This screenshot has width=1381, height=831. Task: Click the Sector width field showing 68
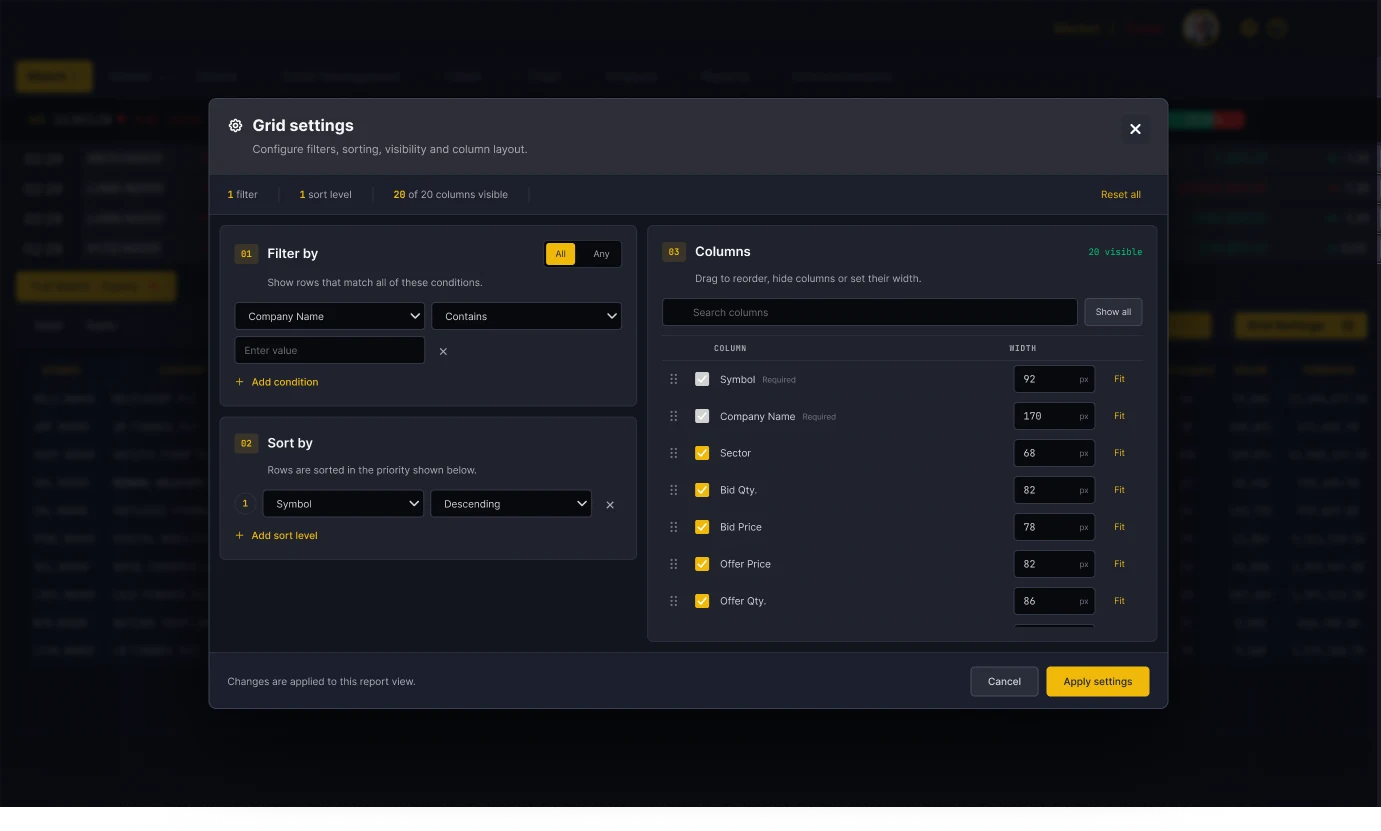pos(1054,453)
